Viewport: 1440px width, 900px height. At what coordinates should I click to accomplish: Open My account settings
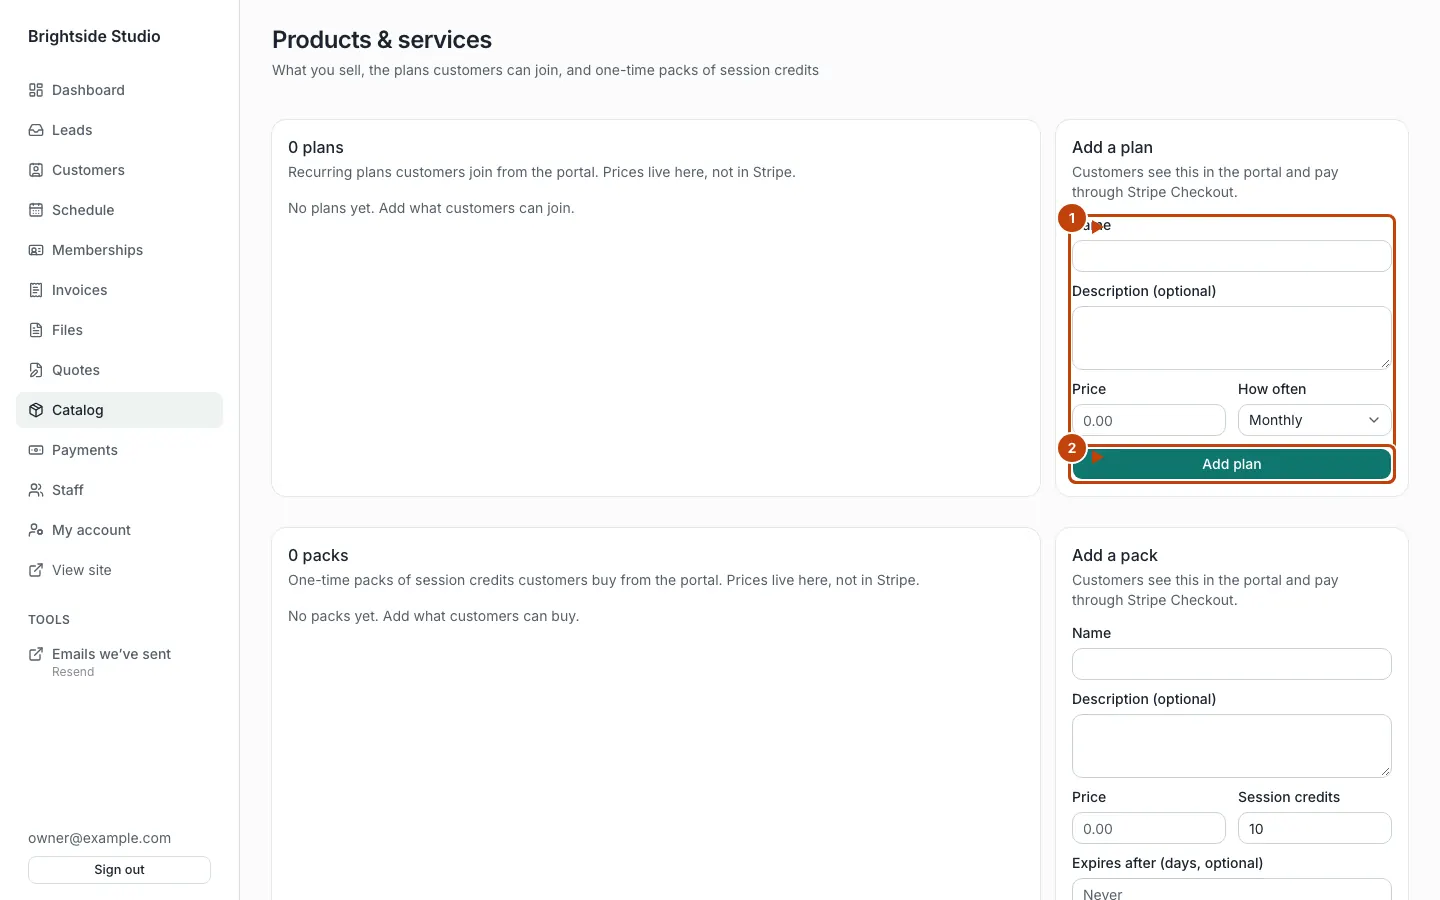click(x=120, y=530)
